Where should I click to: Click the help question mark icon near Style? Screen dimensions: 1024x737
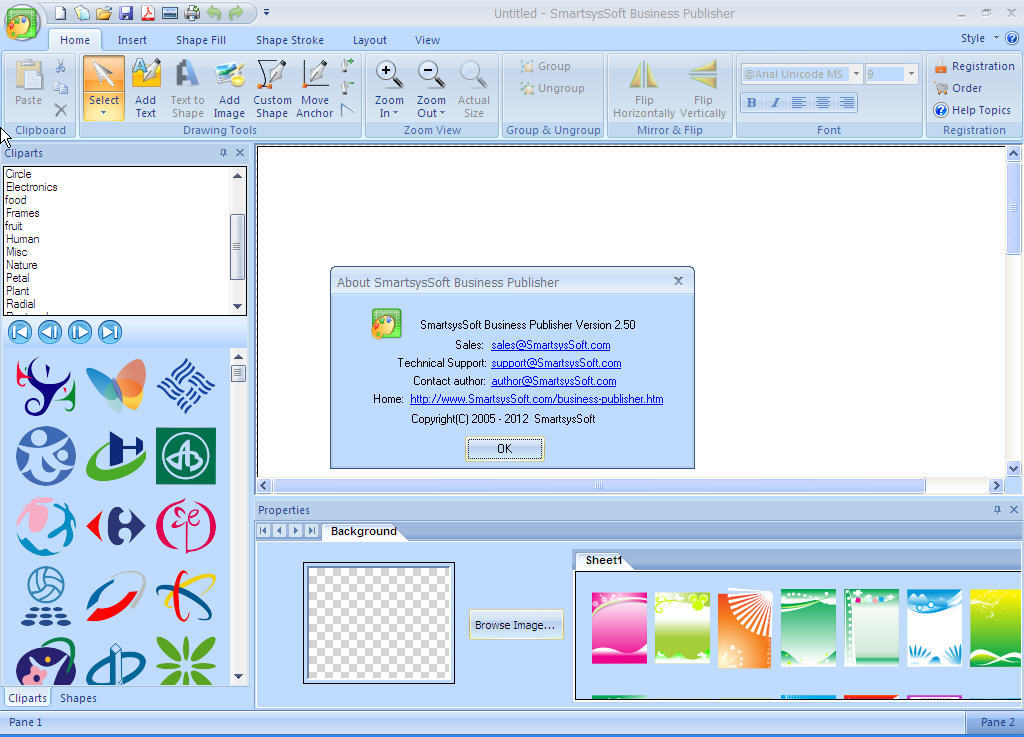1012,38
